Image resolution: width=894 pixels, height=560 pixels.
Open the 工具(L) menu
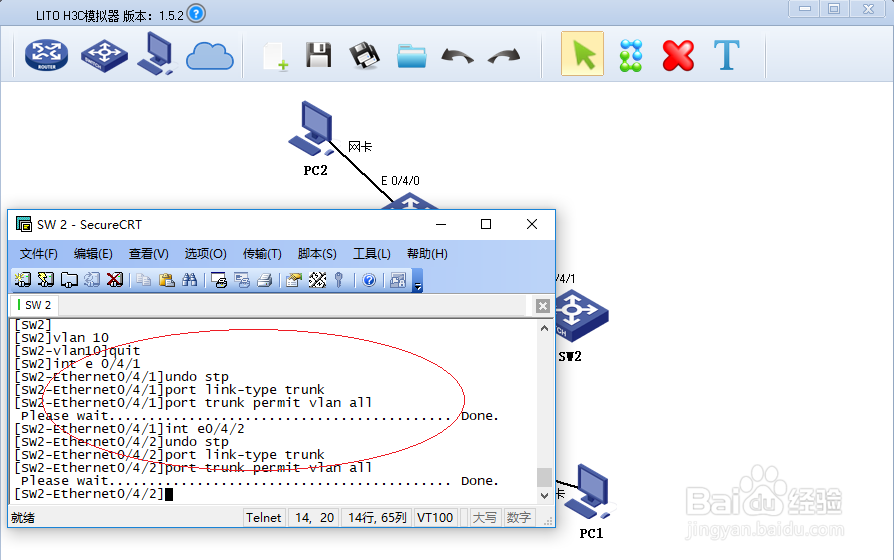point(371,254)
